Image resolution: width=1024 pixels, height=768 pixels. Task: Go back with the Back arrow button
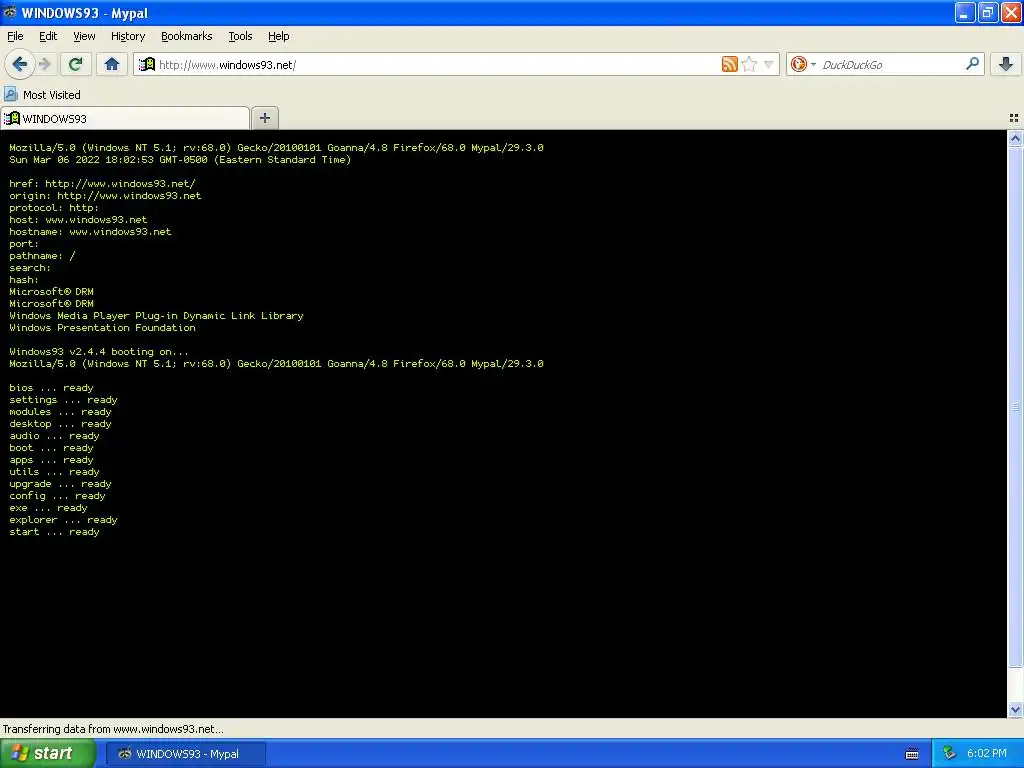(19, 64)
